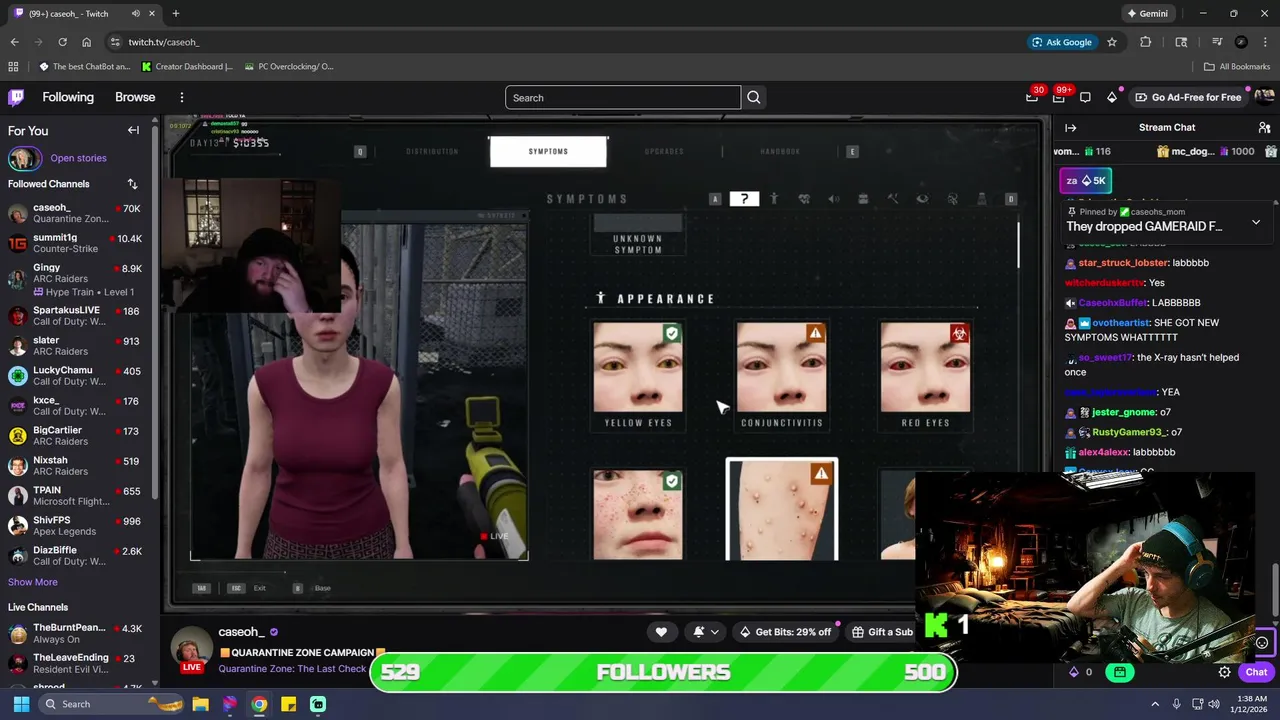Switch to the Handbook game tab

[x=780, y=152]
